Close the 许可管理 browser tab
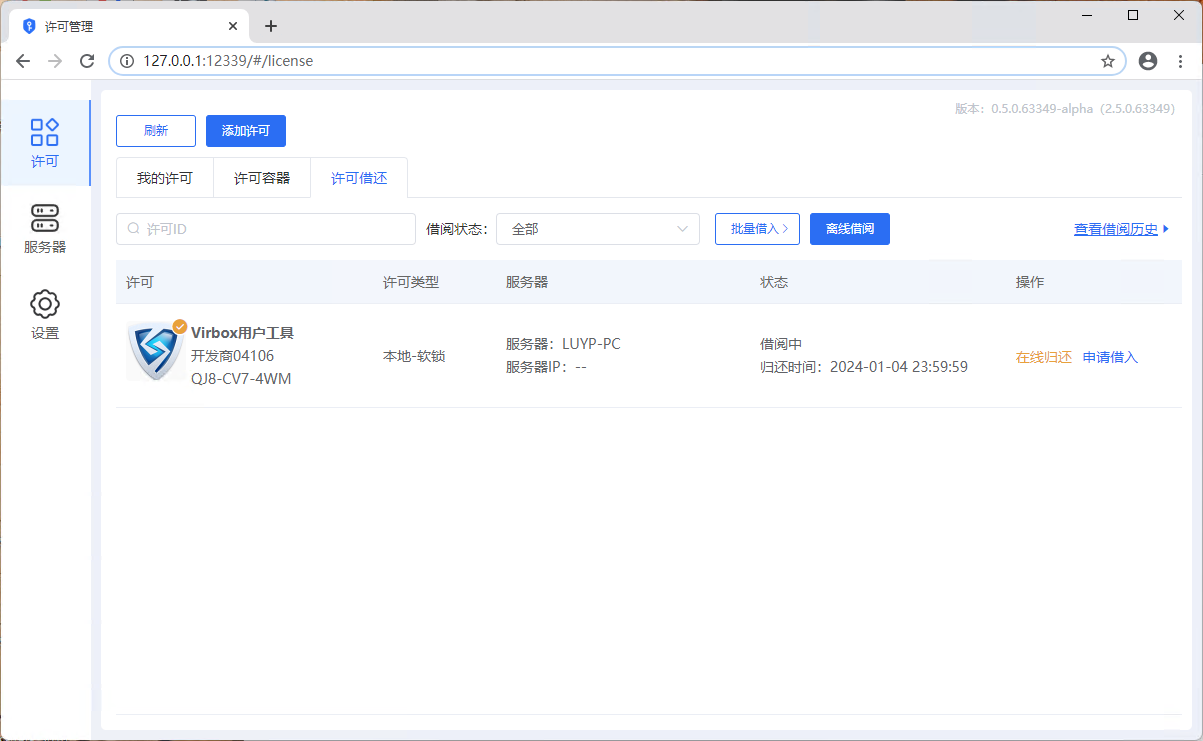 click(x=233, y=26)
